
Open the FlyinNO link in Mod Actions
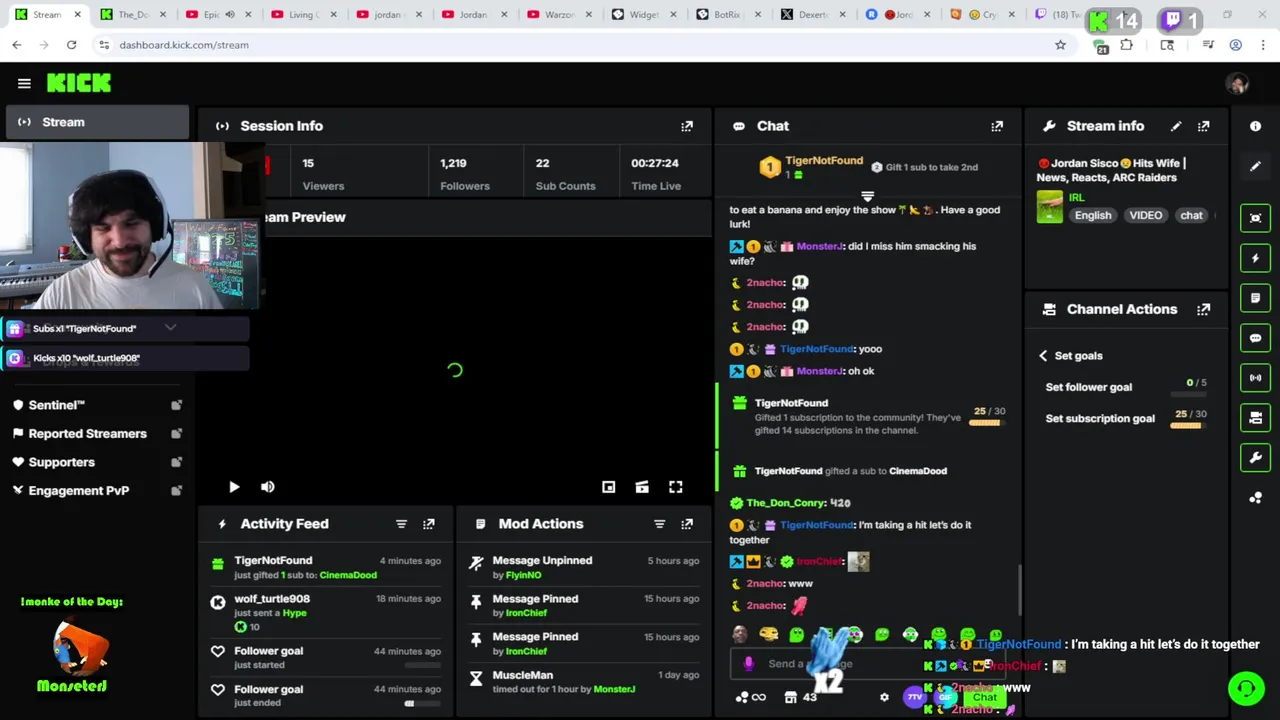pyautogui.click(x=523, y=575)
